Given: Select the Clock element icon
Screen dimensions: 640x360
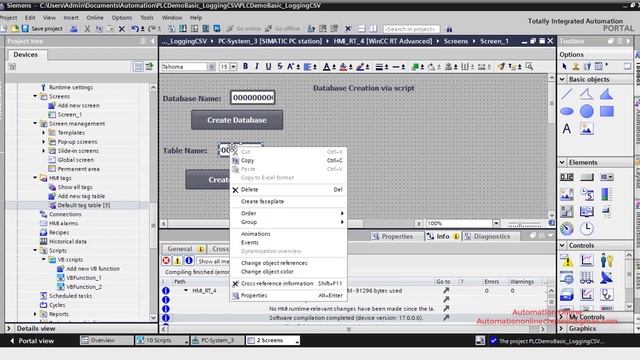Looking at the screenshot, I should (x=587, y=229).
